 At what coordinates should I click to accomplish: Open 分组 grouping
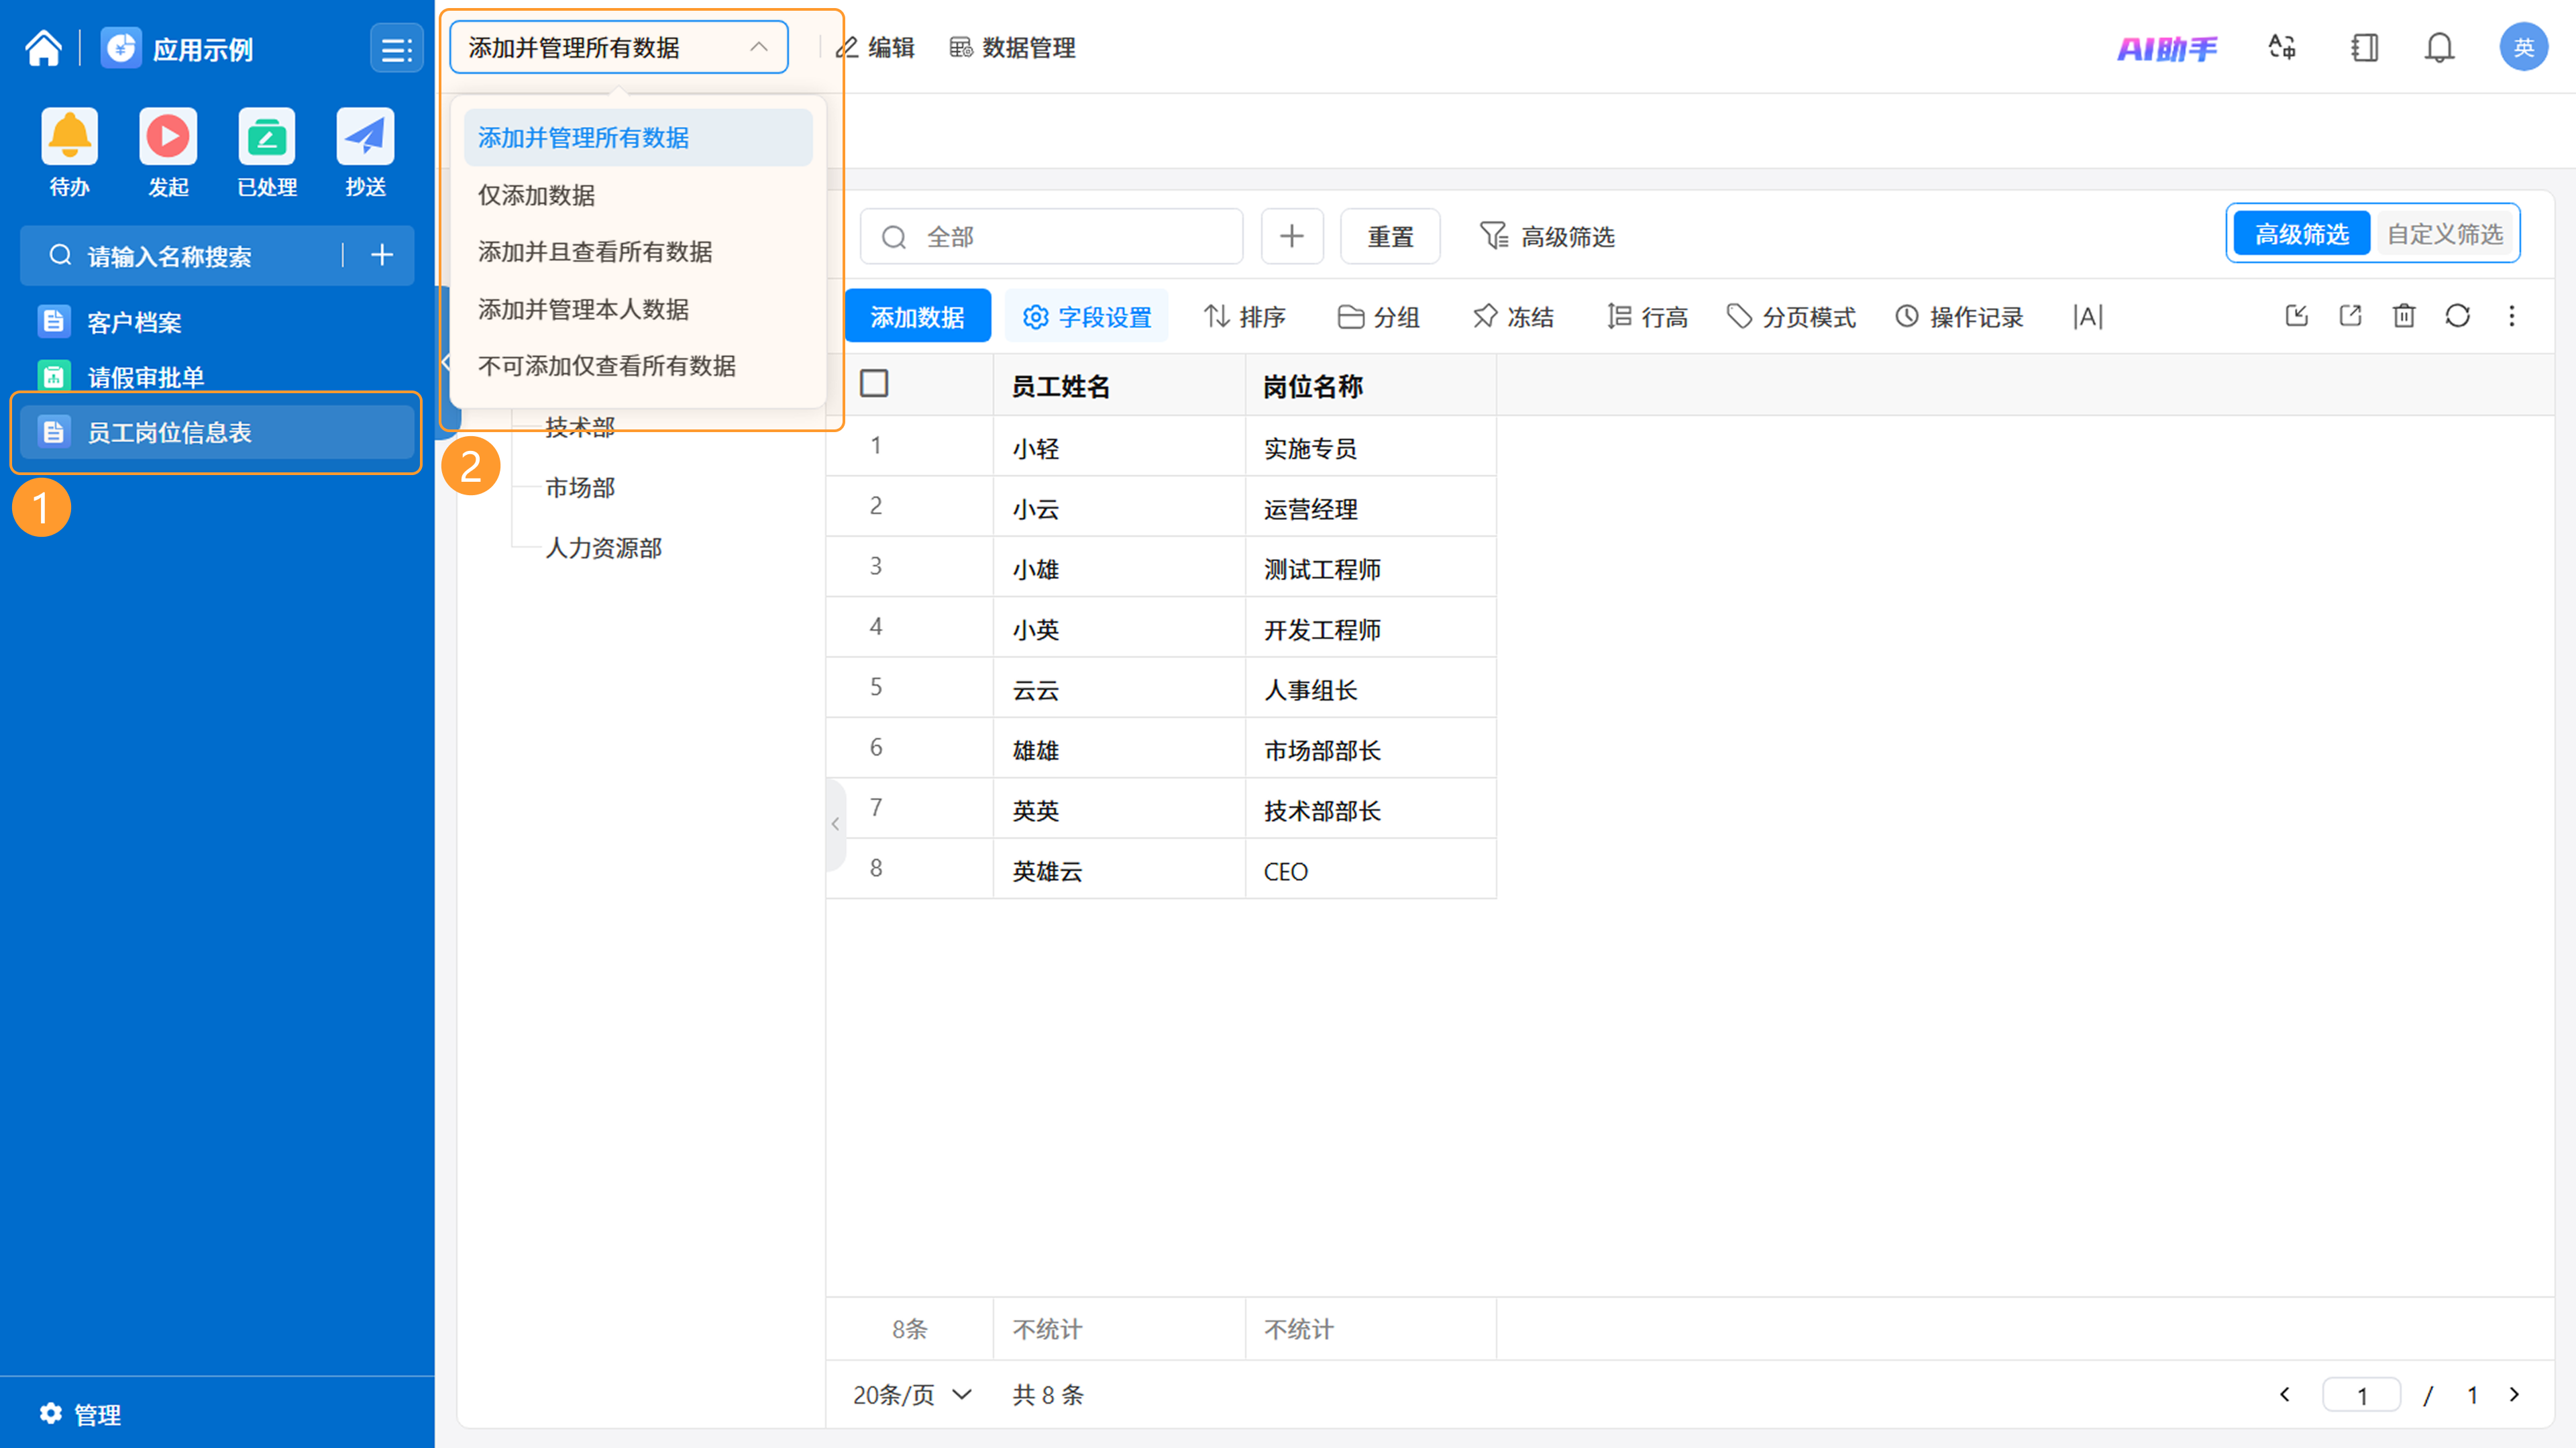pyautogui.click(x=1379, y=317)
